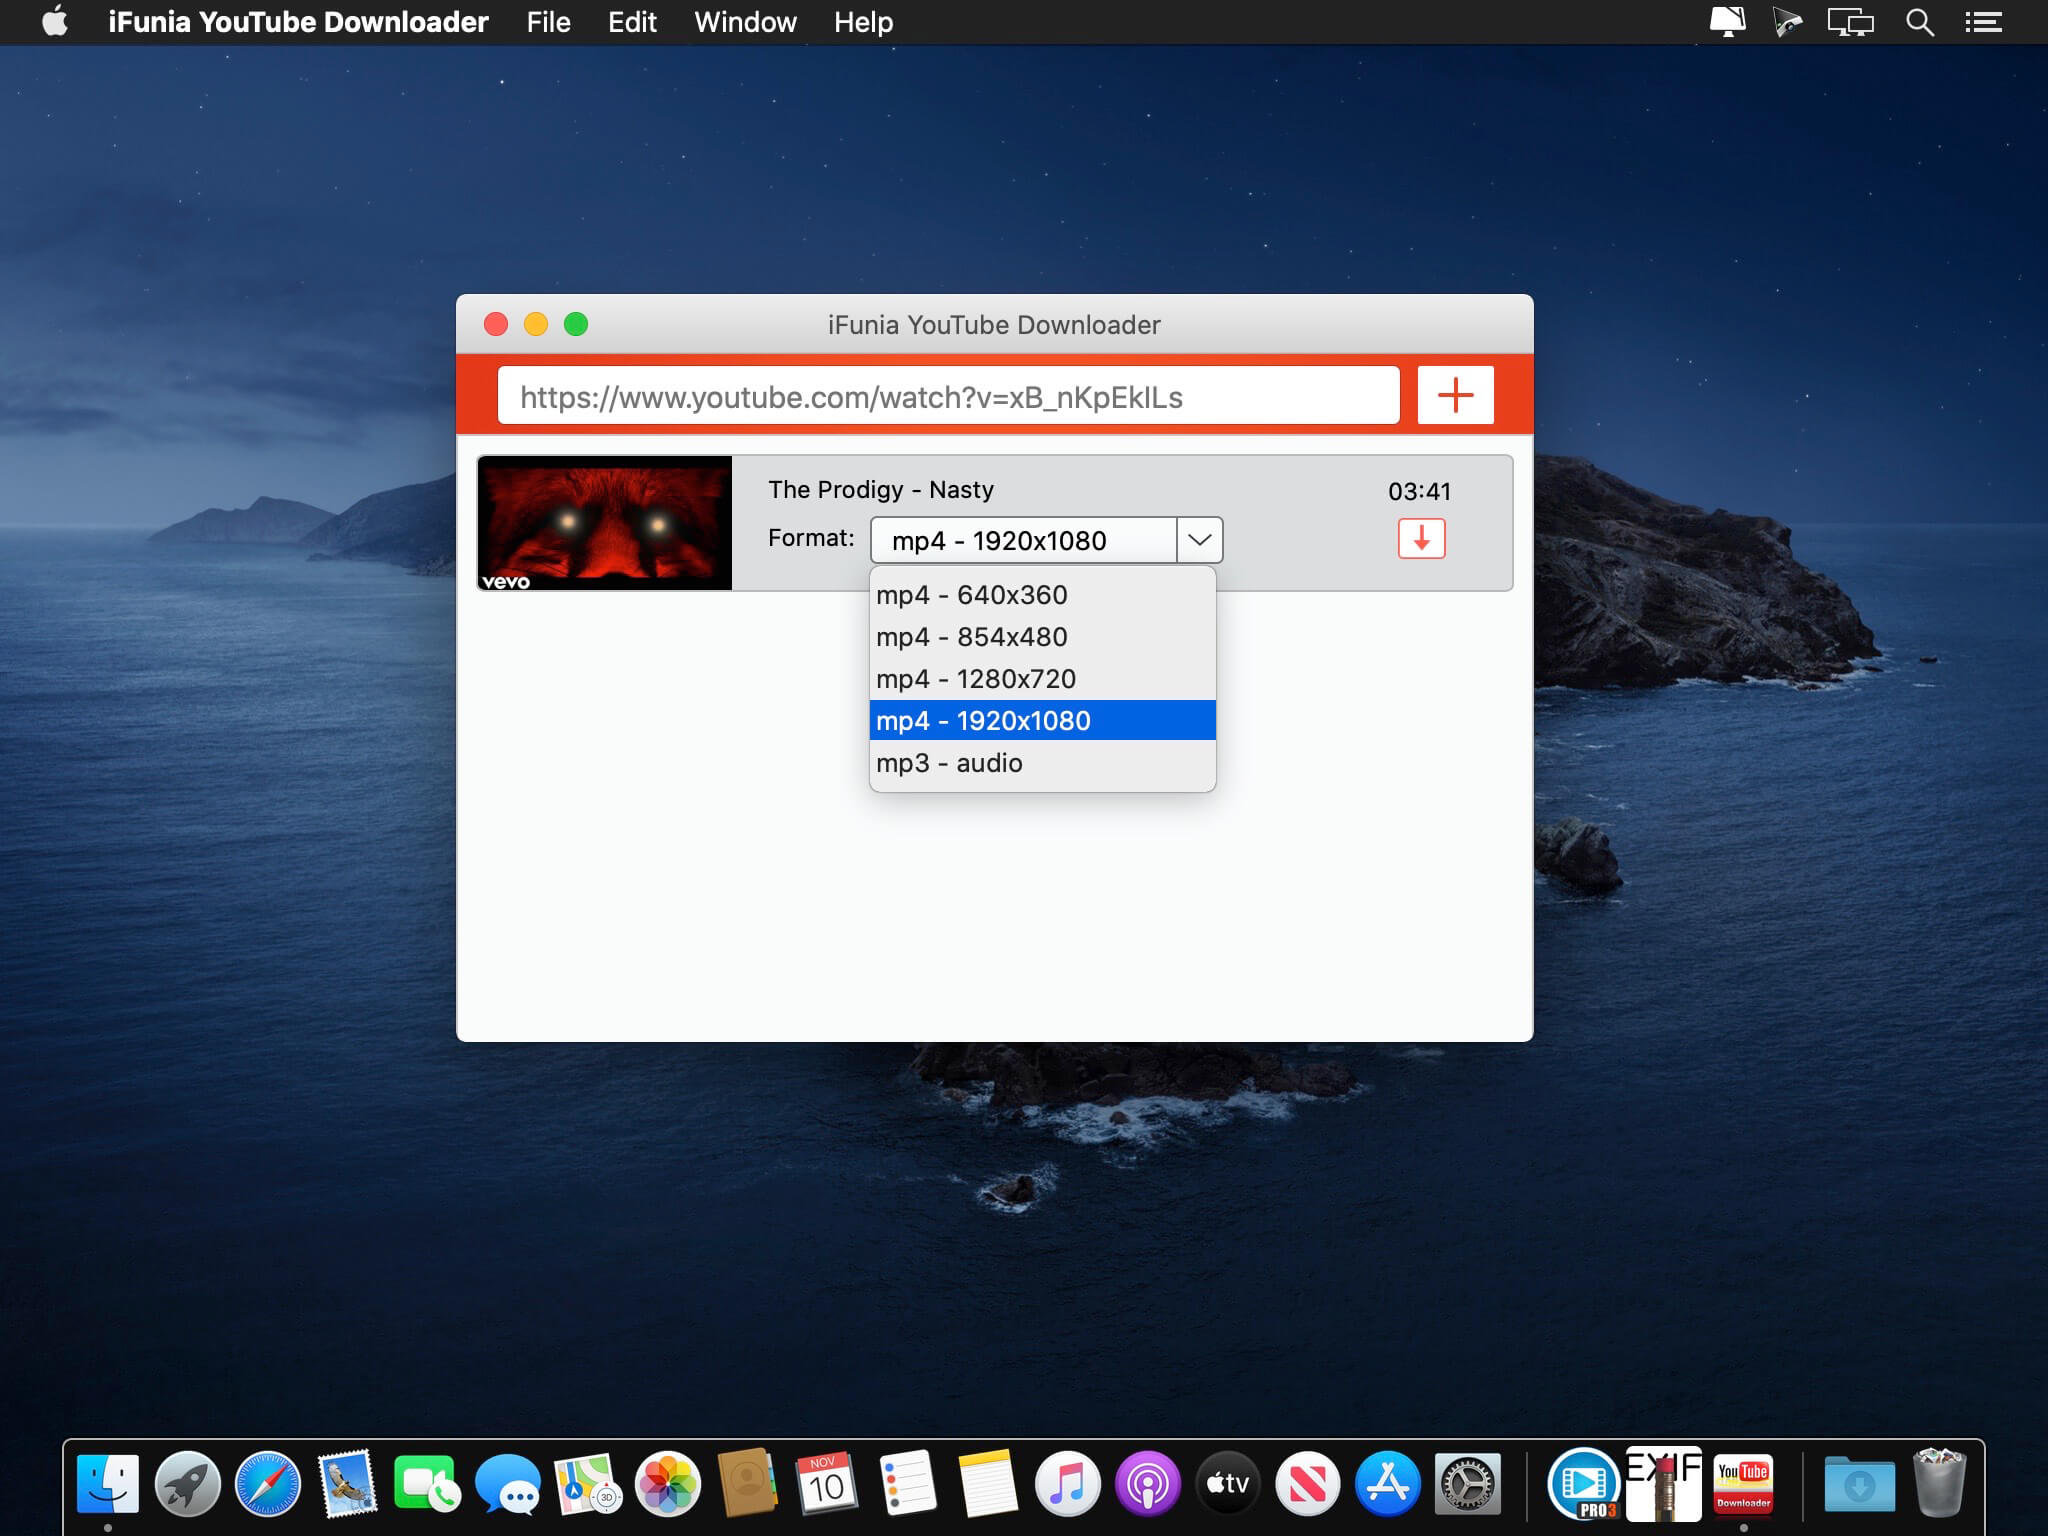Click the YouTube URL input field
The image size is (2048, 1536).
click(x=948, y=396)
